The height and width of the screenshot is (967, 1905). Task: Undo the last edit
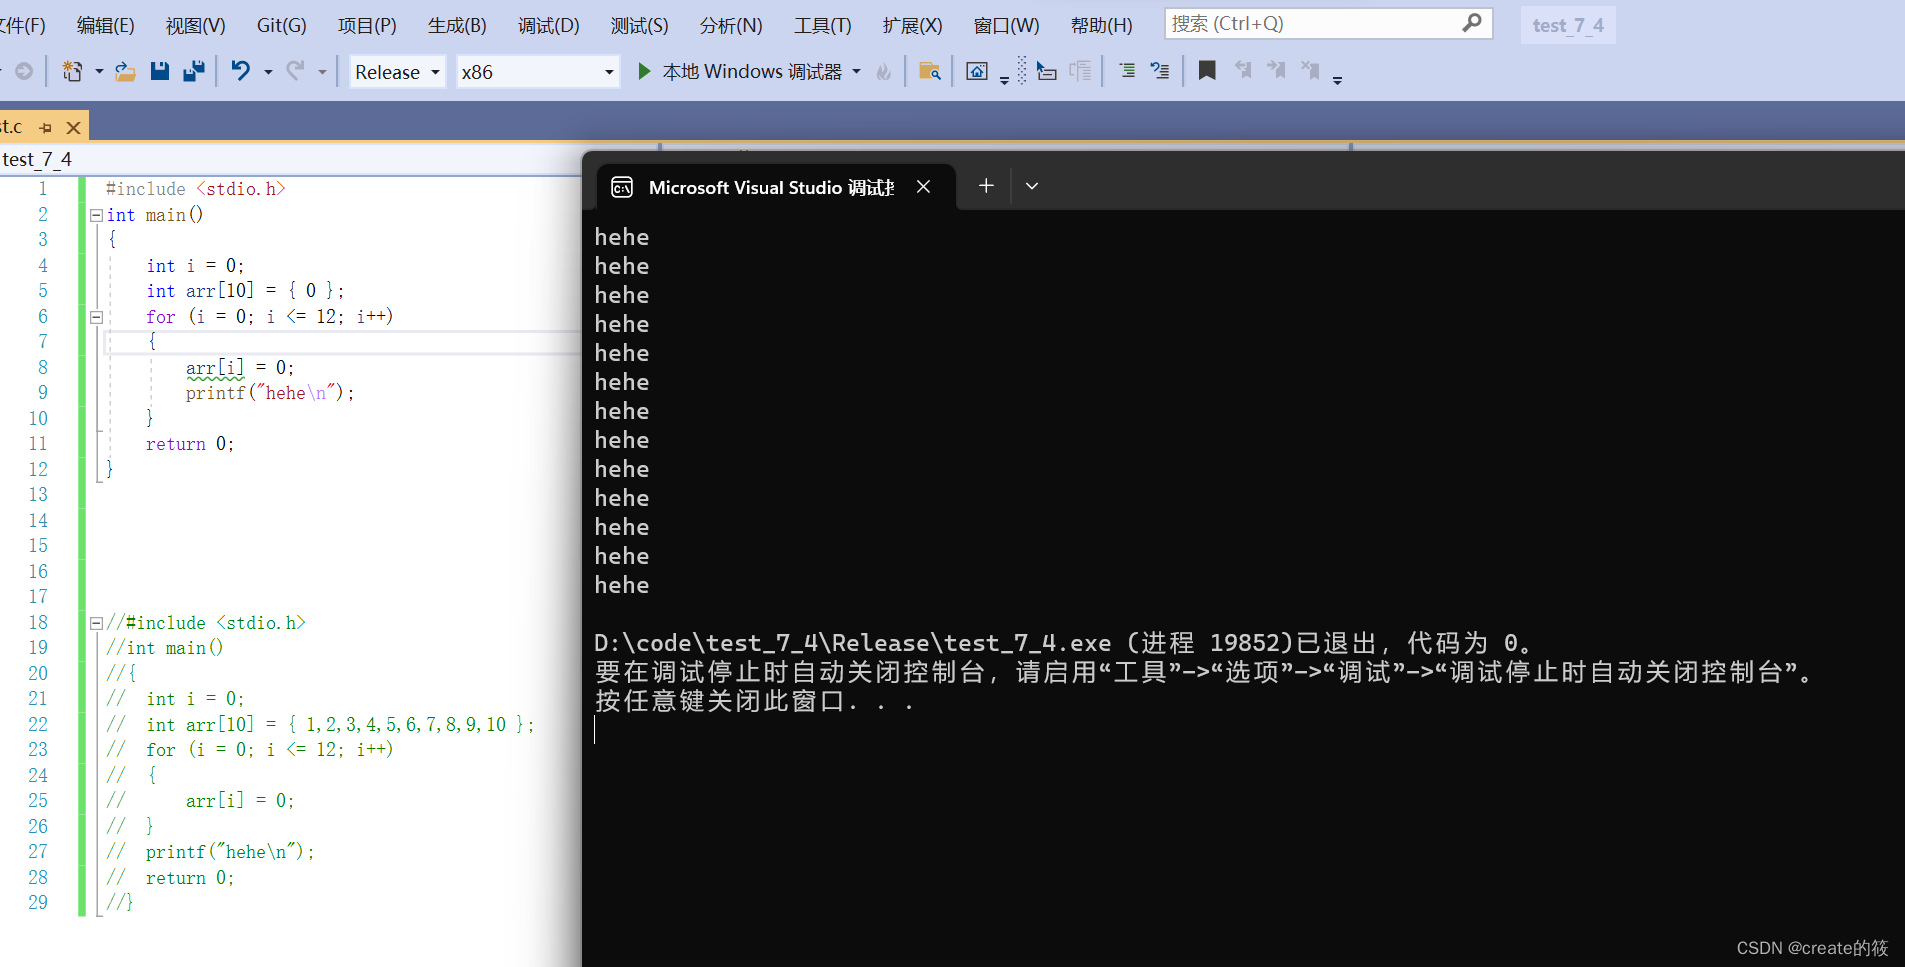pyautogui.click(x=241, y=71)
